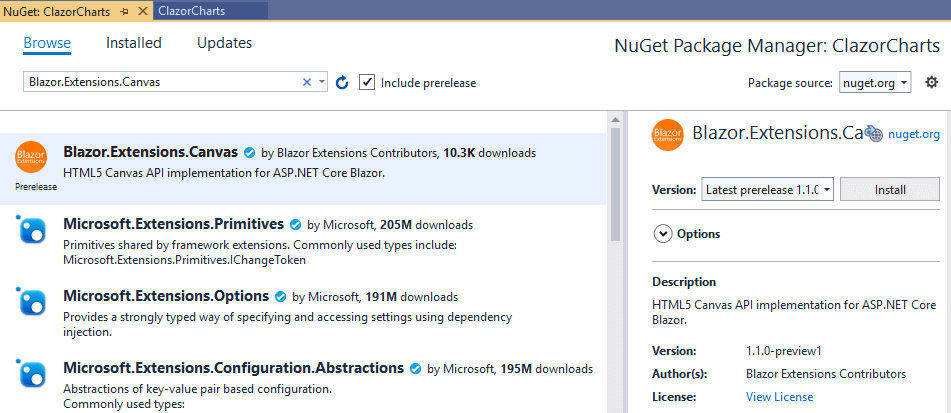This screenshot has width=951, height=413.
Task: Expand the Options section
Action: pyautogui.click(x=662, y=233)
